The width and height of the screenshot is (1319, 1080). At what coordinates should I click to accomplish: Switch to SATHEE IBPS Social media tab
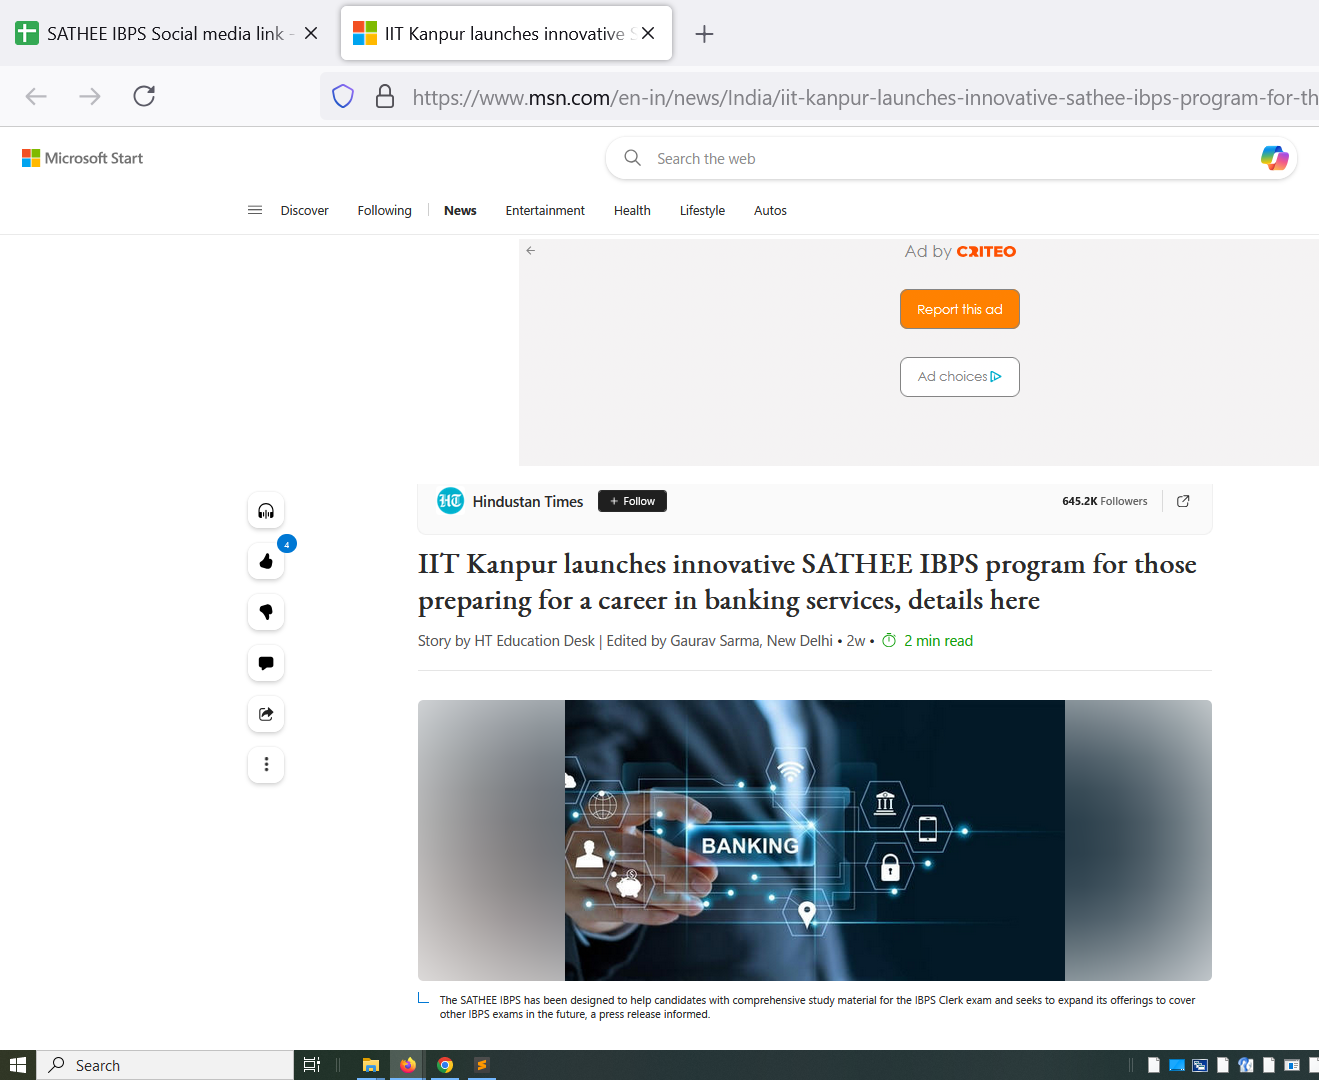(x=165, y=34)
